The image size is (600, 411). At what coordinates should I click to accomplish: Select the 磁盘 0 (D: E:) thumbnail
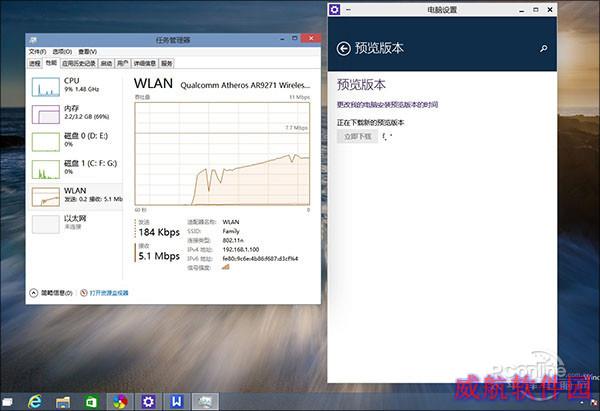click(46, 142)
